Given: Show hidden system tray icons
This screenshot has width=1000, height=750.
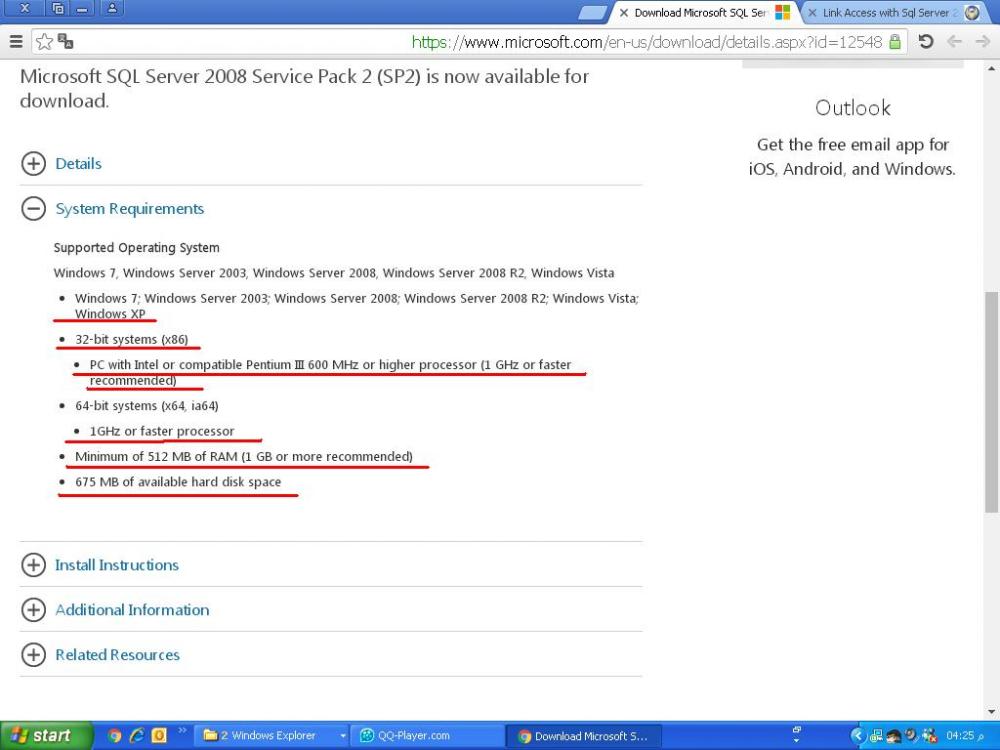Looking at the screenshot, I should coord(857,736).
